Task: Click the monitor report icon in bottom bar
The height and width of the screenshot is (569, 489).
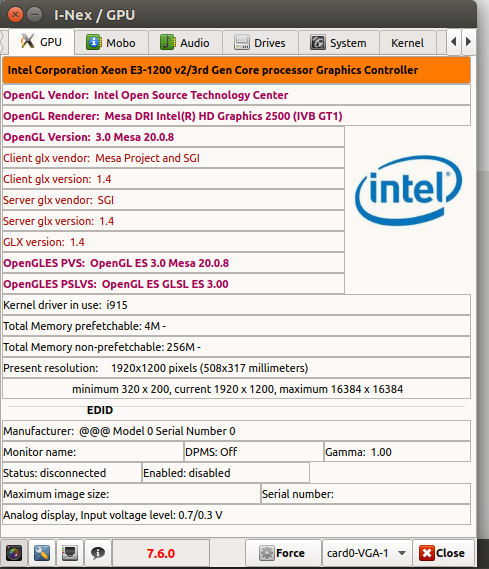Action: point(70,553)
